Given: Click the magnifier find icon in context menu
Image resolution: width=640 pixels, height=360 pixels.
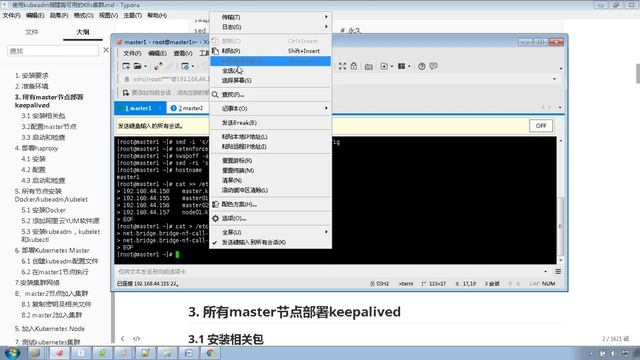Looking at the screenshot, I should click(215, 95).
